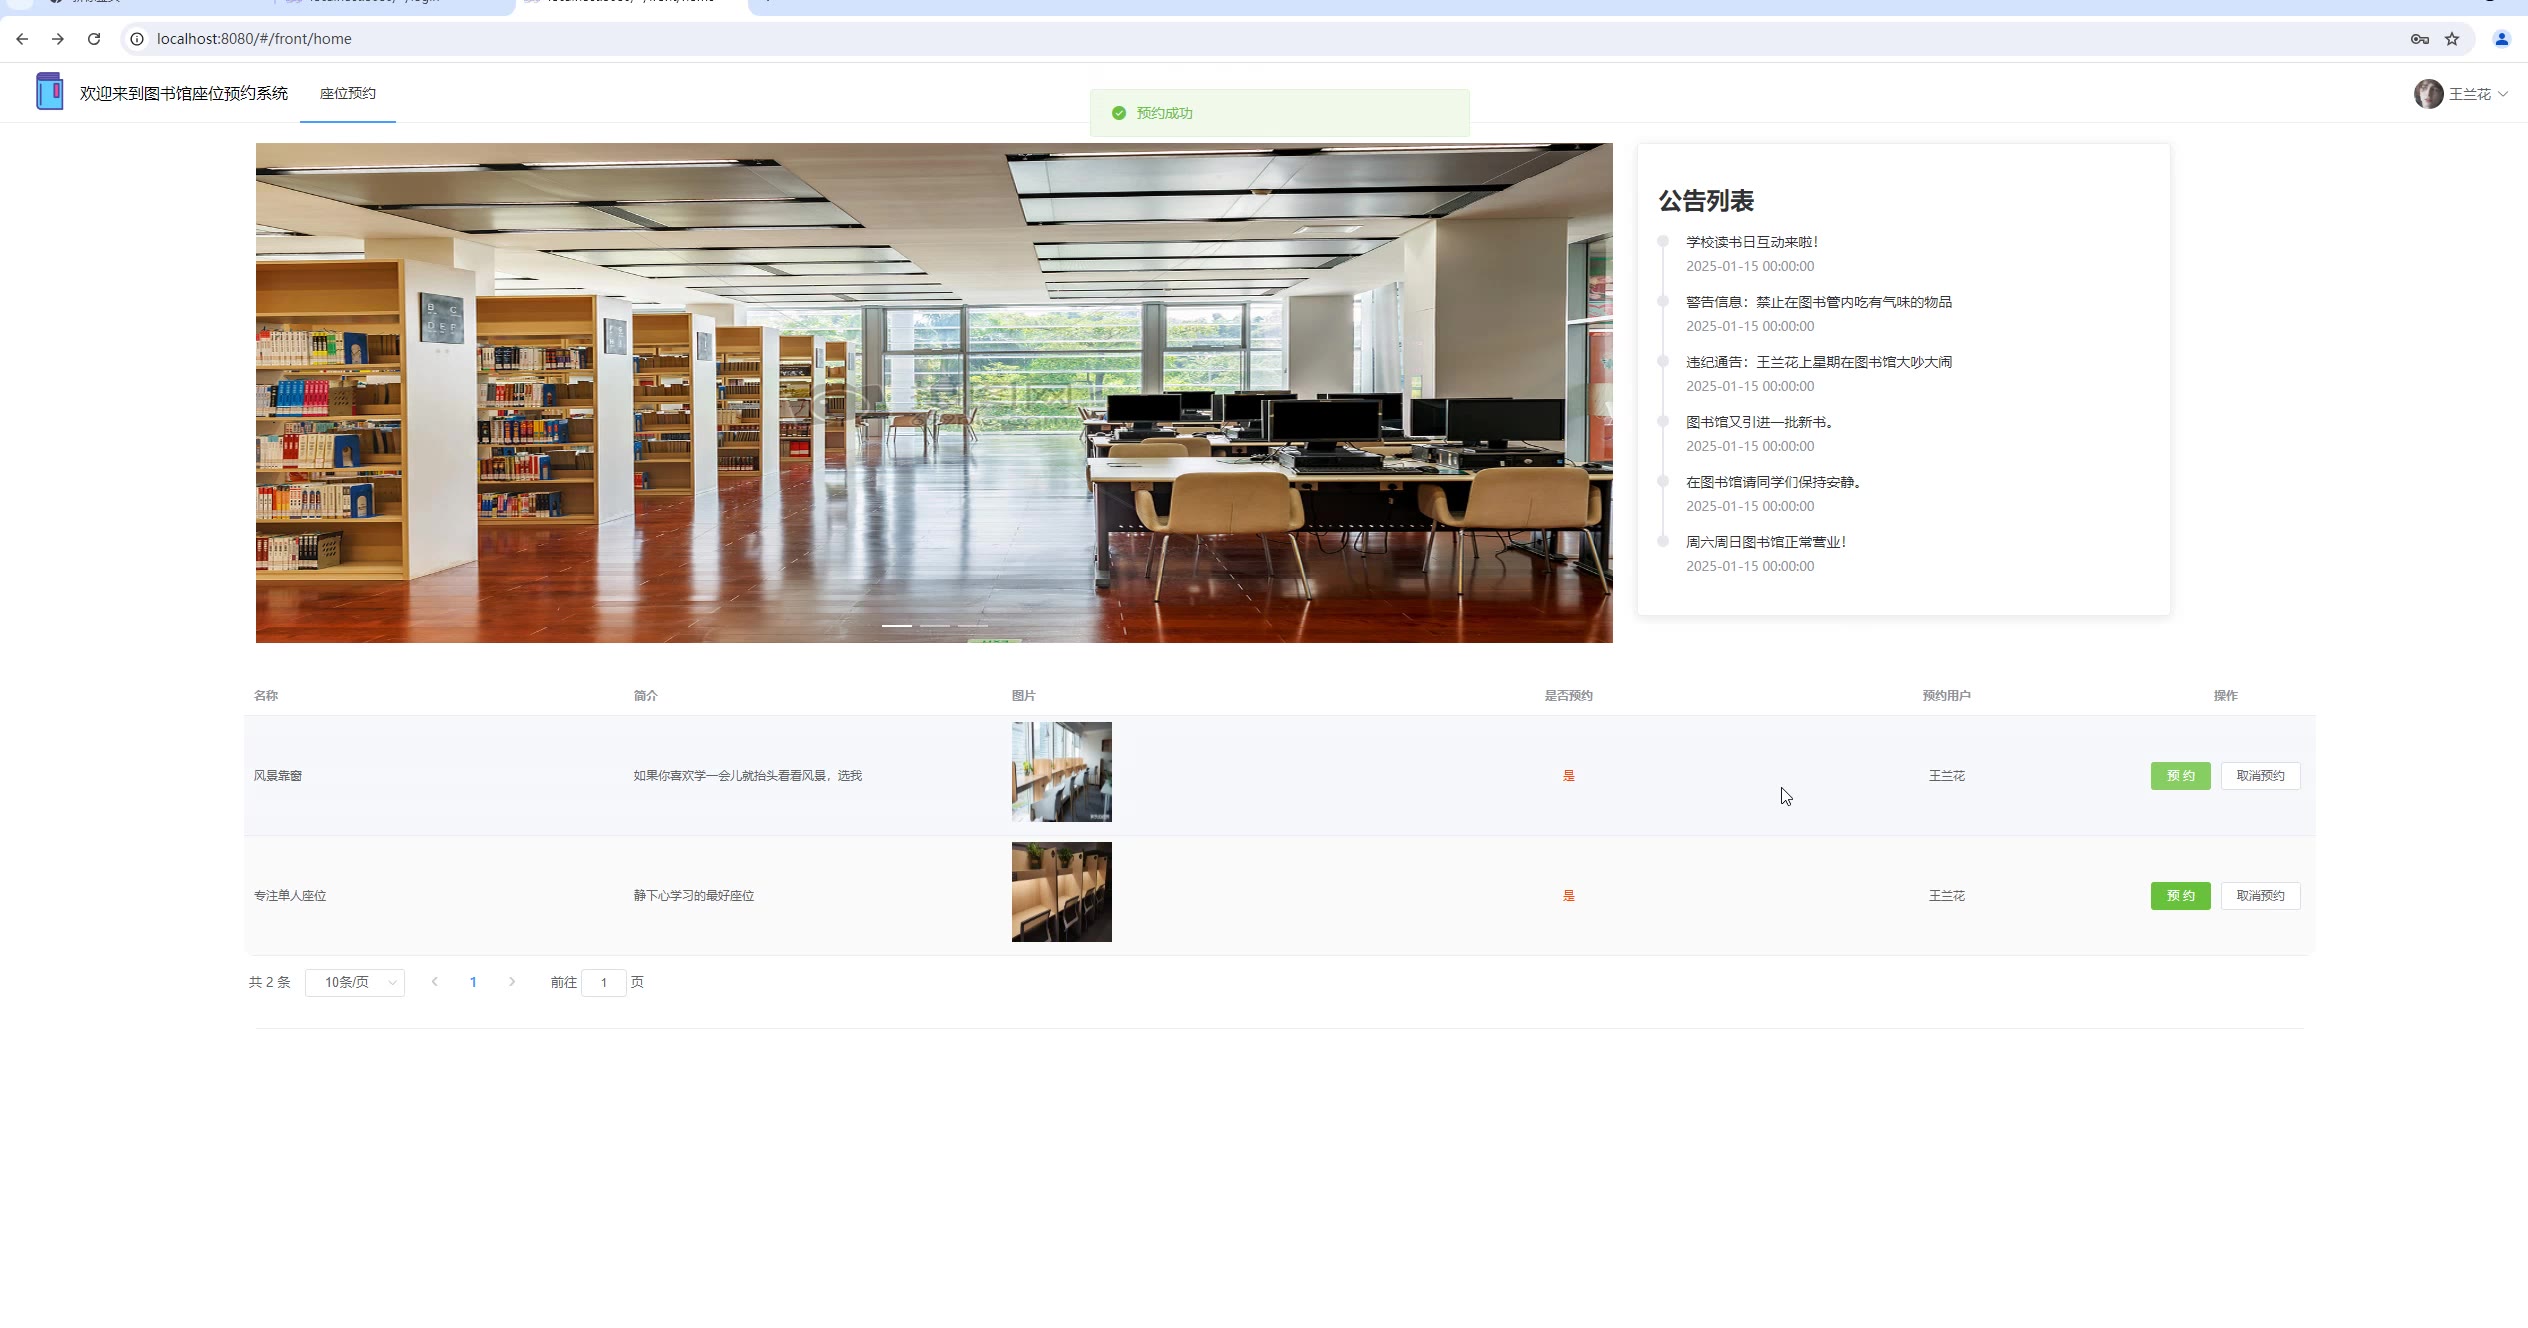
Task: Go to previous page with left chevron
Action: point(434,982)
